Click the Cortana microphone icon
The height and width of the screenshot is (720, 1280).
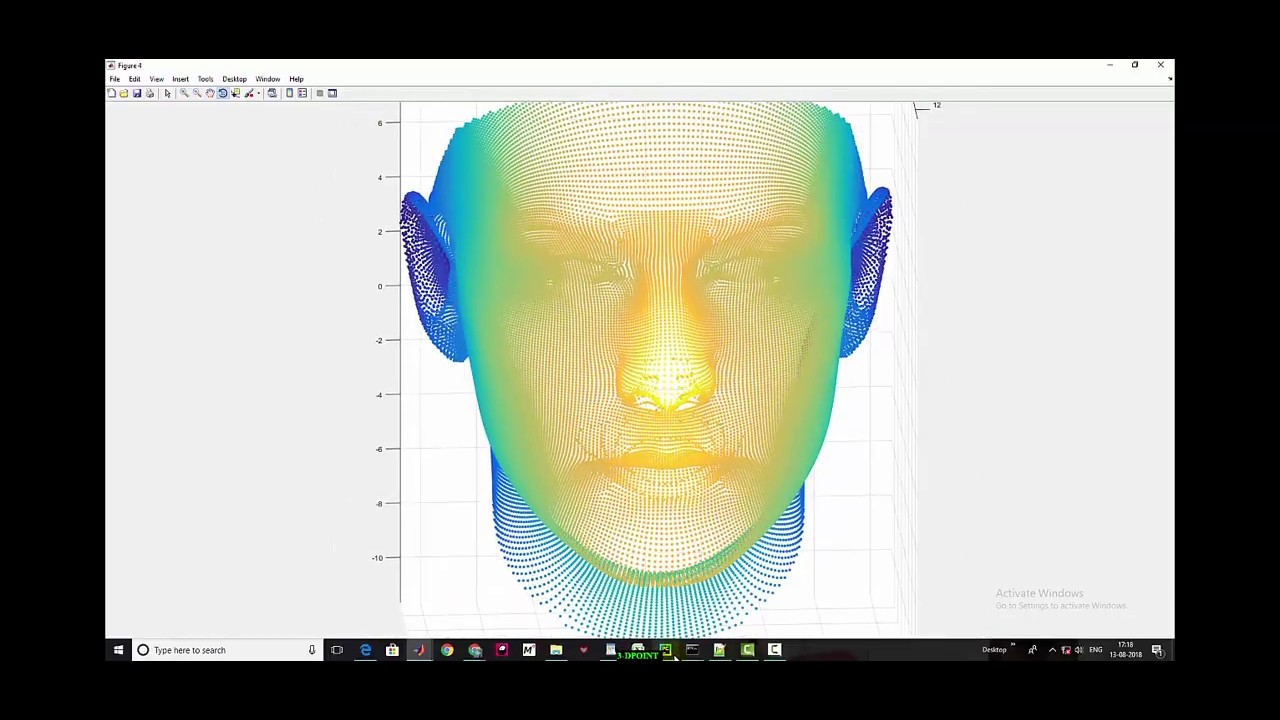312,650
